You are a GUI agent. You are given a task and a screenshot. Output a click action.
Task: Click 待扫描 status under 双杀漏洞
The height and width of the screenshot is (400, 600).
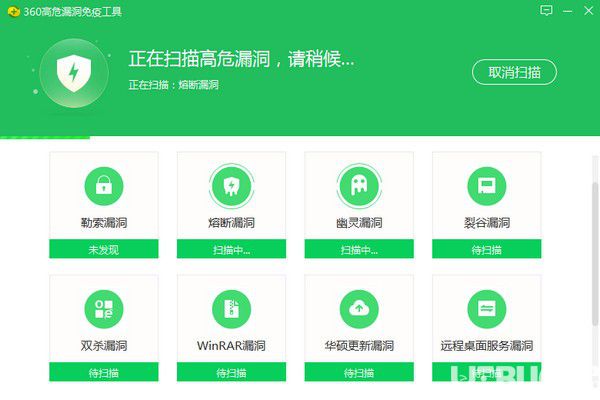click(x=104, y=372)
